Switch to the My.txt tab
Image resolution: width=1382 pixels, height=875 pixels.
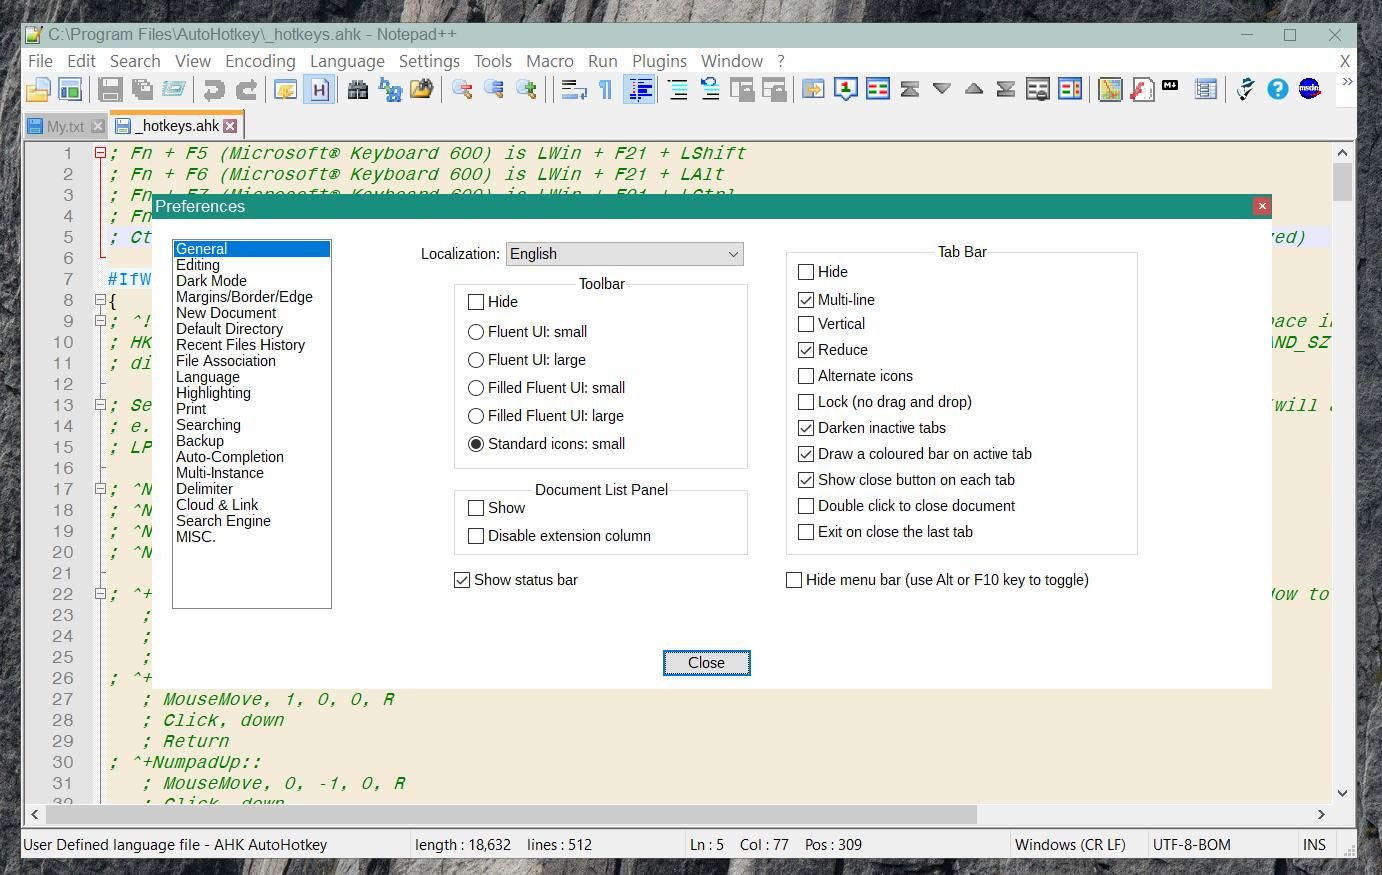pos(65,126)
